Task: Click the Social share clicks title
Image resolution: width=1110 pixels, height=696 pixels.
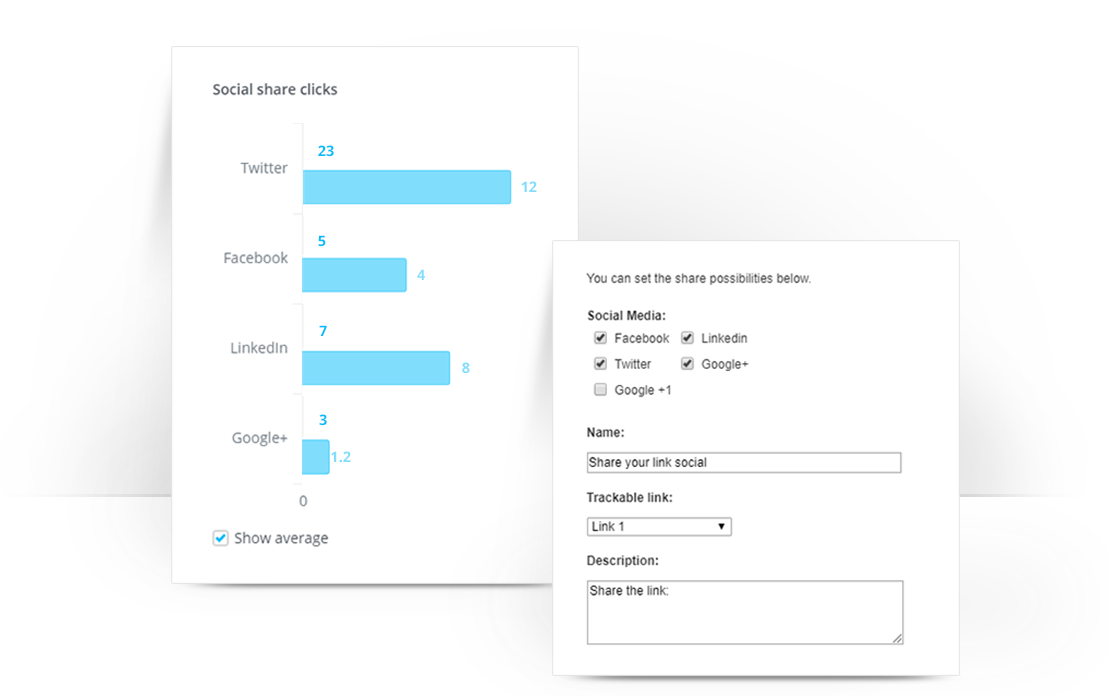Action: point(275,89)
